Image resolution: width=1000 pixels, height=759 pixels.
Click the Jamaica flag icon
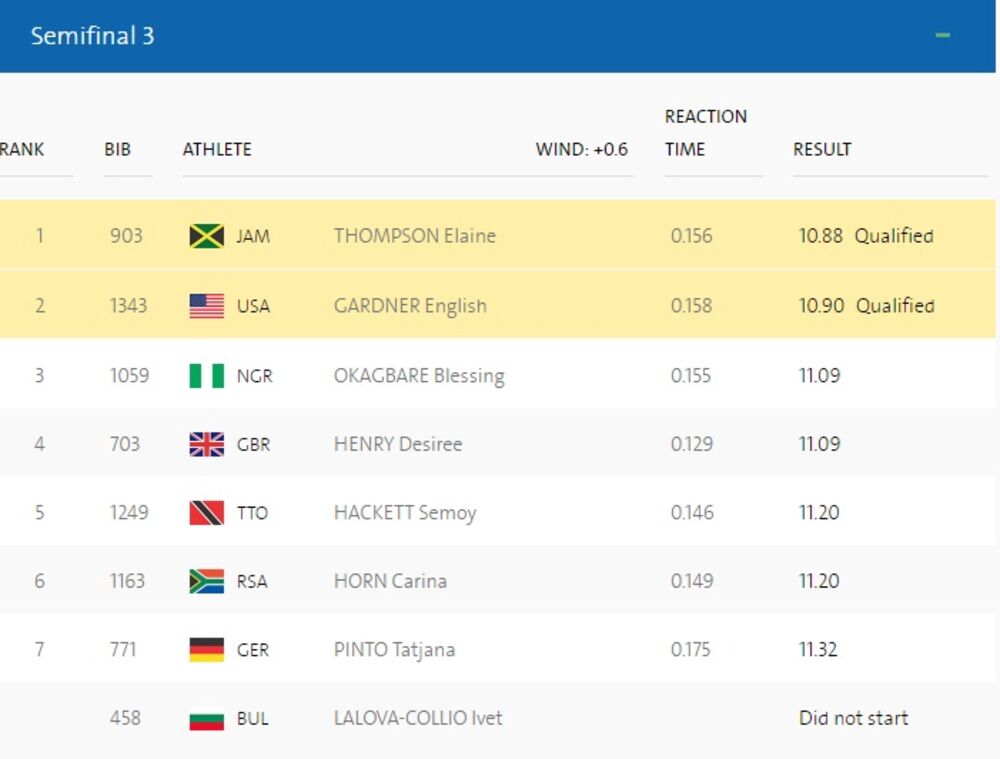[x=206, y=237]
